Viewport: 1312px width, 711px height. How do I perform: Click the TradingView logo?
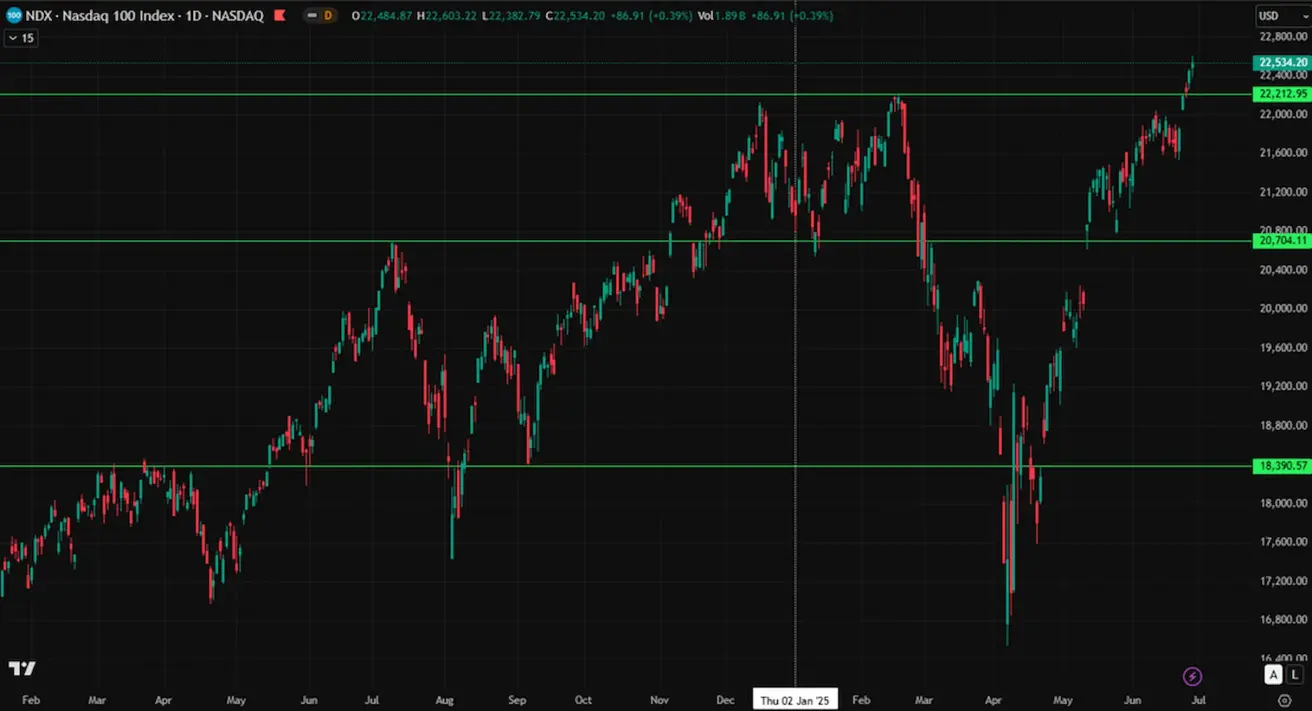tap(22, 668)
